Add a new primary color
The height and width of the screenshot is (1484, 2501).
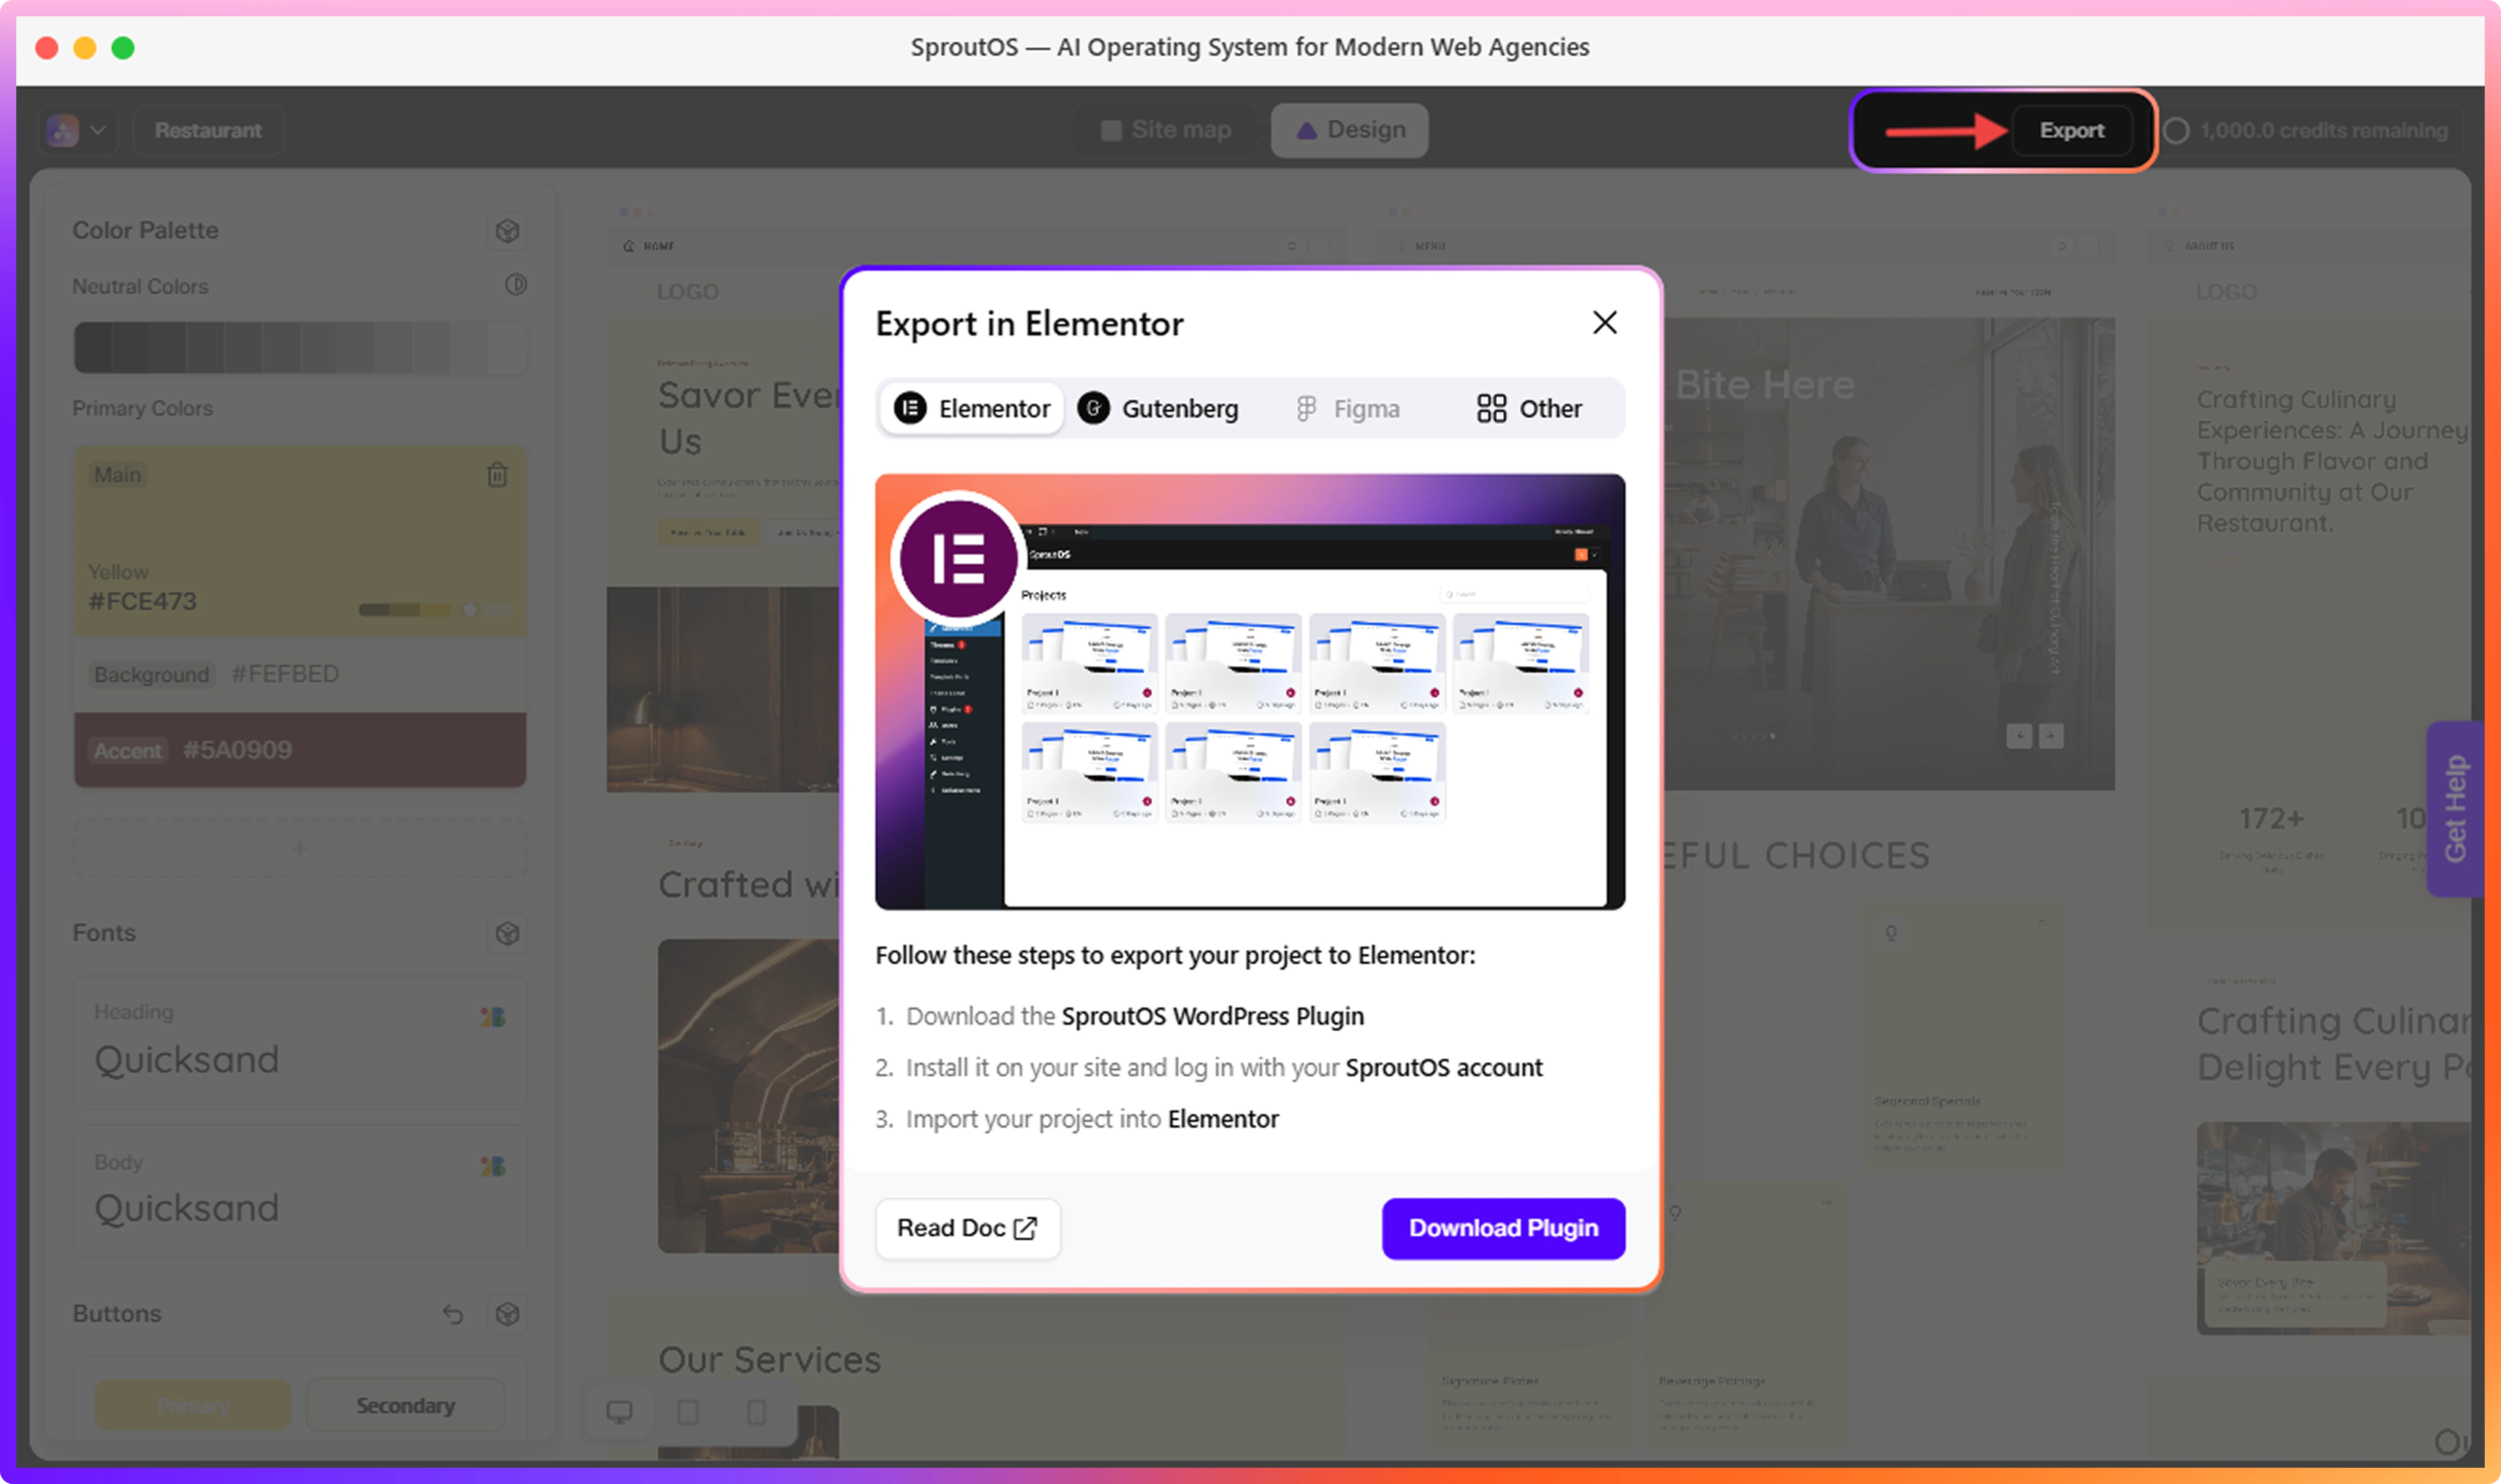(300, 848)
